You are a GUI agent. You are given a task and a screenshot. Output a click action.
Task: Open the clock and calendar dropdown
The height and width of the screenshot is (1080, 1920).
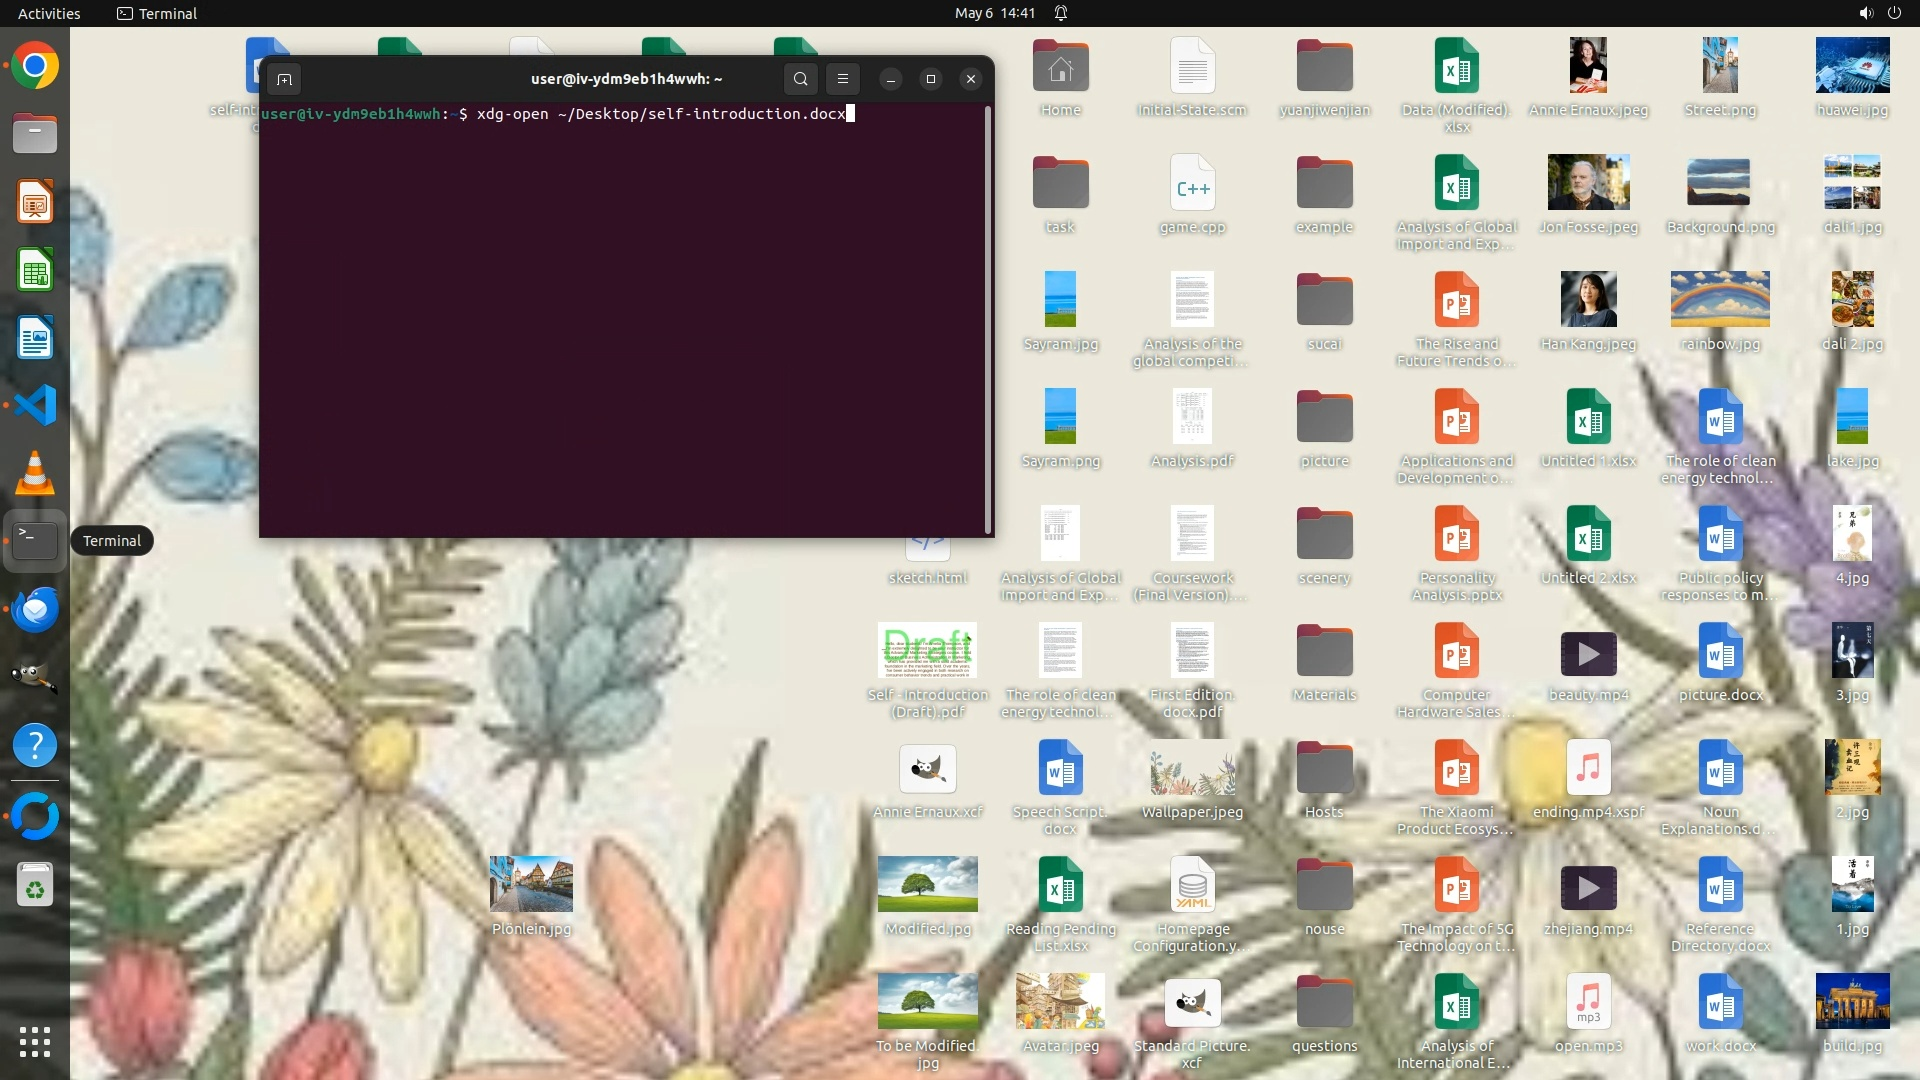point(994,13)
